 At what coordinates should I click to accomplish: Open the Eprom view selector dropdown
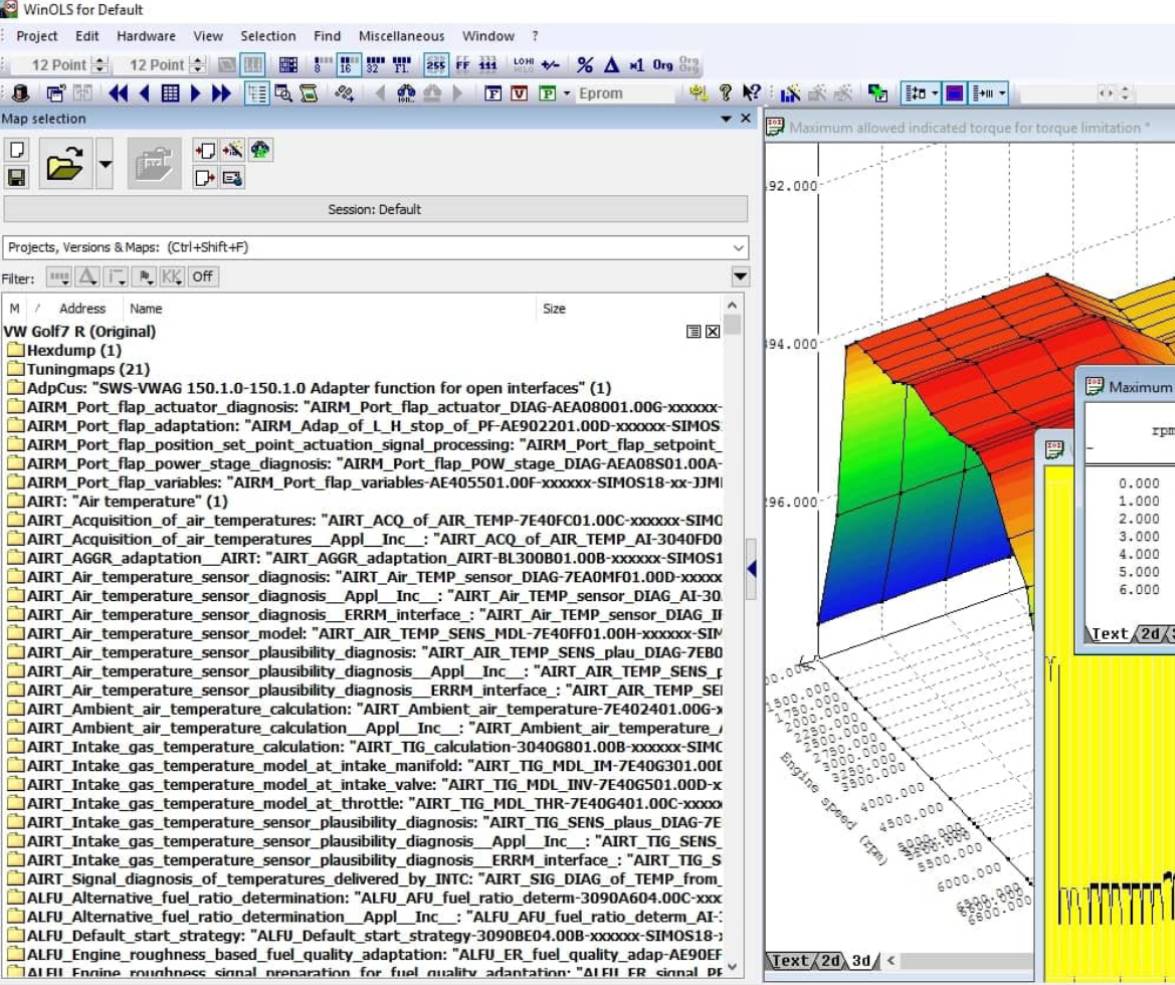coord(567,93)
